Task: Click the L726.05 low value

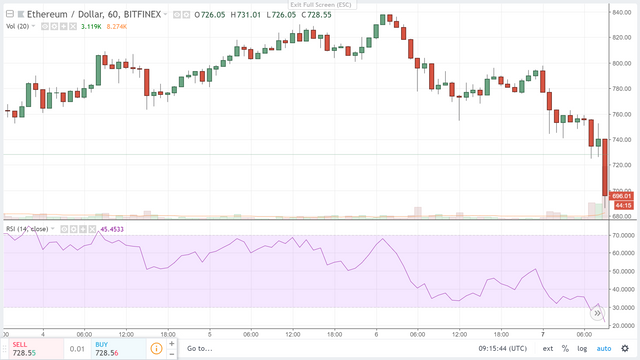Action: (281, 15)
